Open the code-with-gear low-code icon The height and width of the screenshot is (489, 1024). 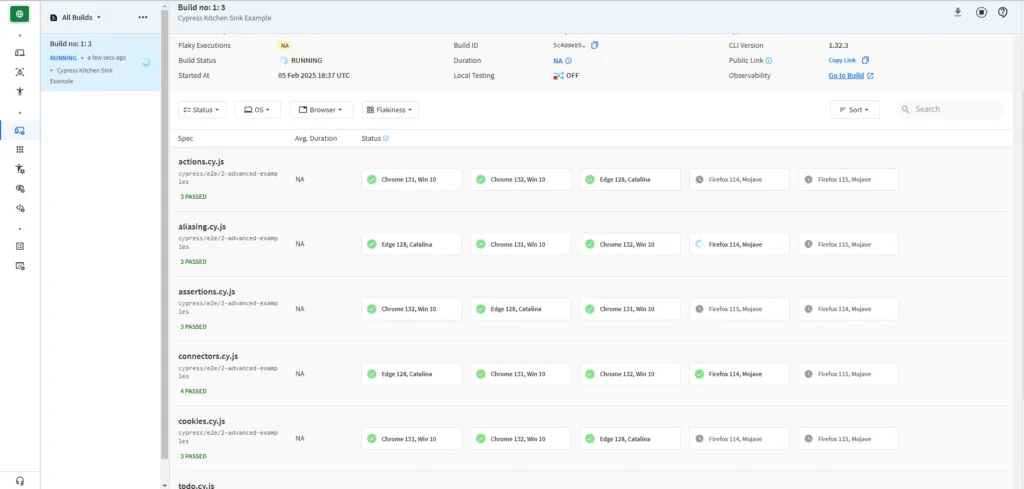point(20,208)
